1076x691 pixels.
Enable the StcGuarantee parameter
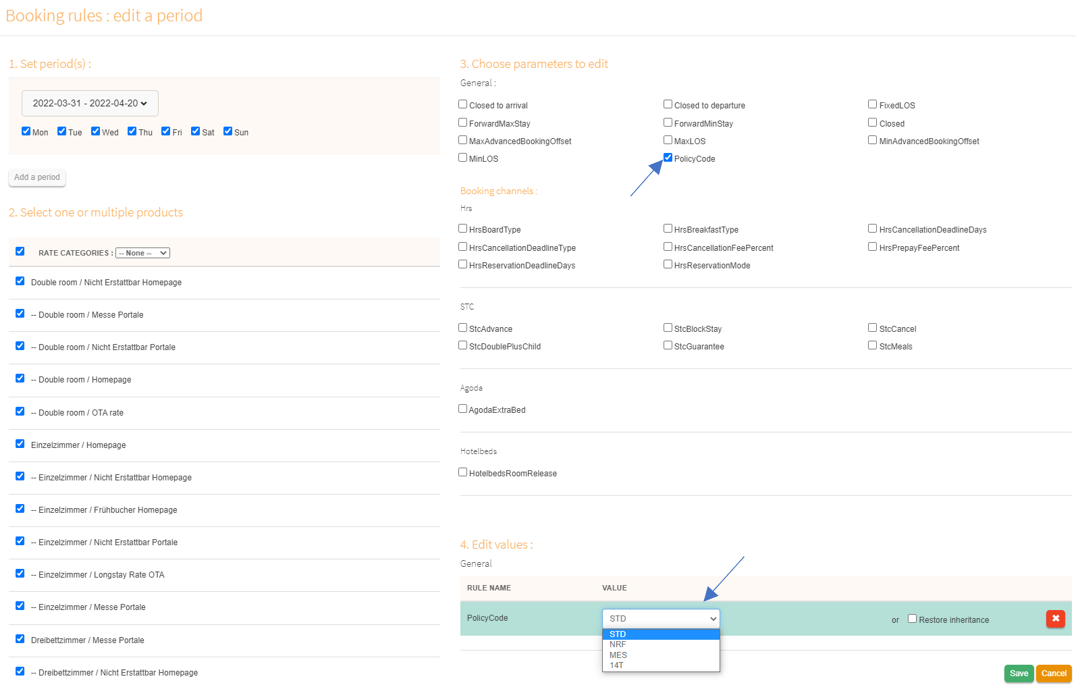[668, 346]
